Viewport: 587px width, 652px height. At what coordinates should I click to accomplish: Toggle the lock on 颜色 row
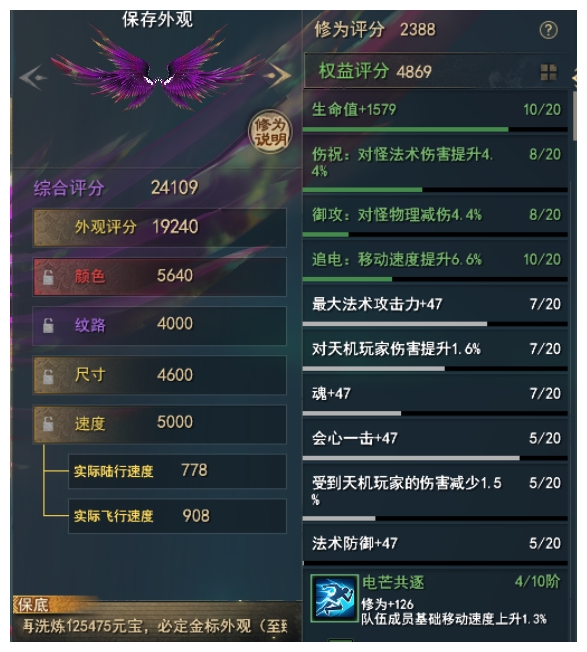(x=48, y=277)
